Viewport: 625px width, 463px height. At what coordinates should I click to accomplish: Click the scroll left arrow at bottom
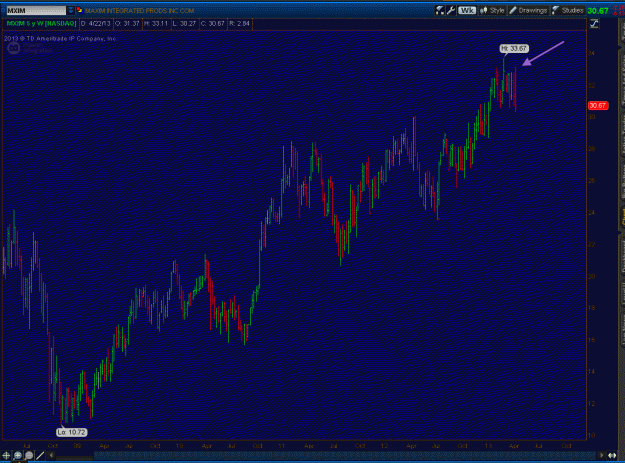coord(51,455)
